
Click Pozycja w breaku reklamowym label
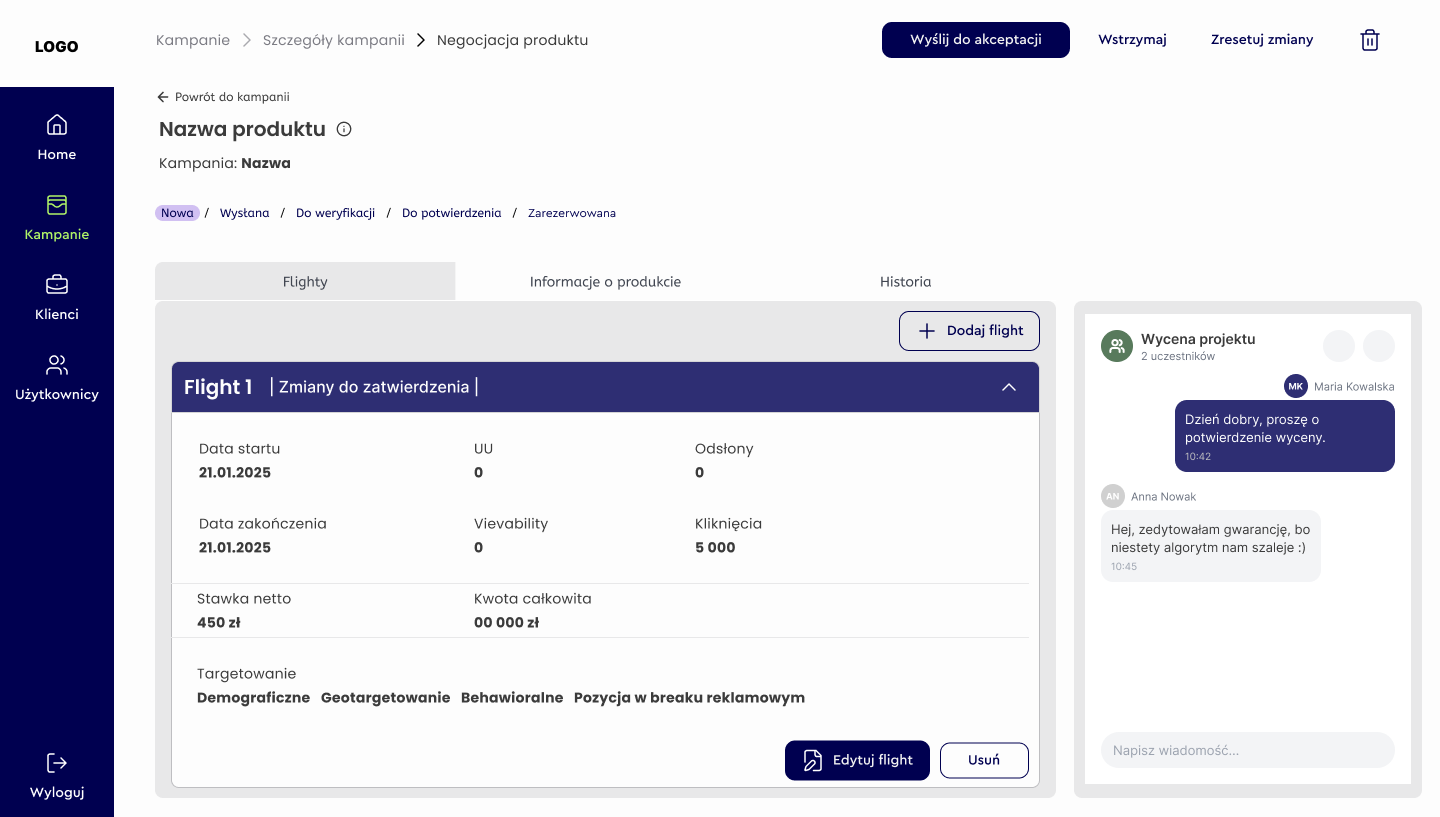tap(689, 698)
